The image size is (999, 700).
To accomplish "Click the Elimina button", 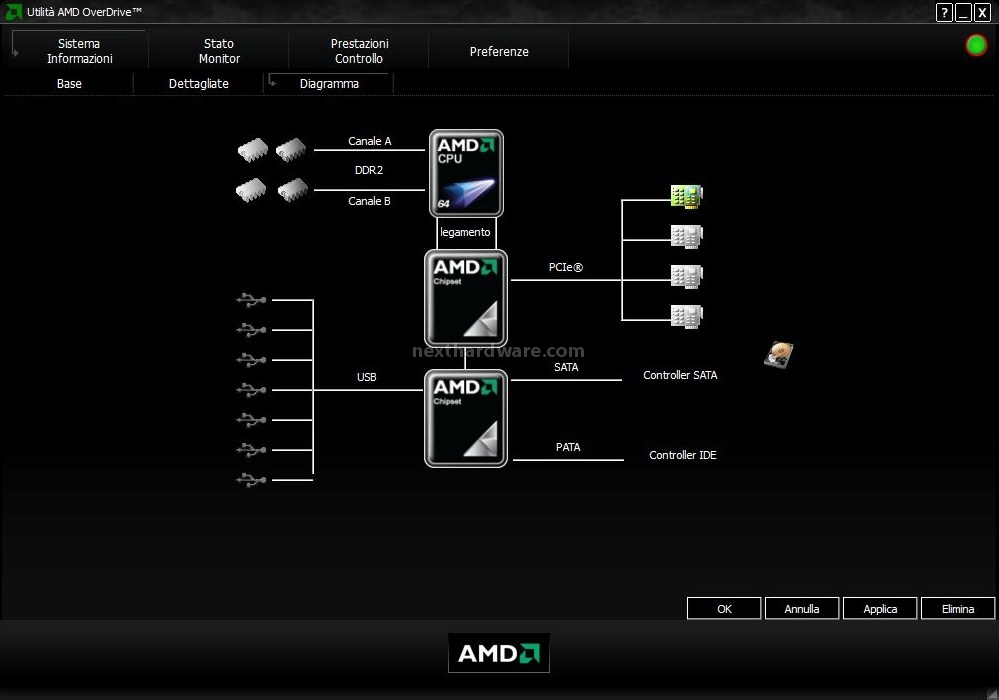I will 958,608.
